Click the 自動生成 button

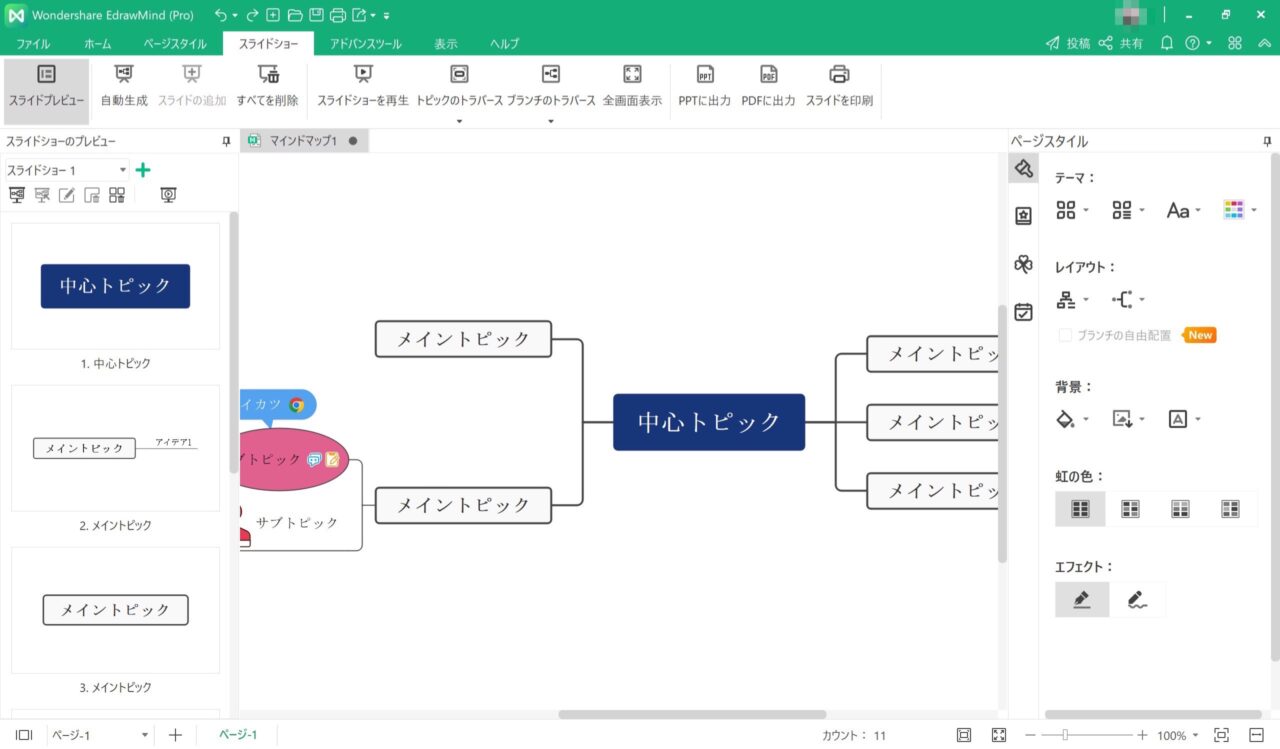124,87
